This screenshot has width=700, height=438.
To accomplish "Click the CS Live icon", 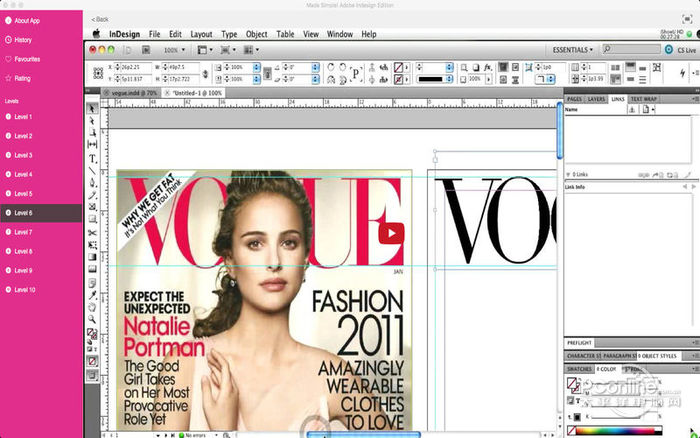I will (669, 50).
